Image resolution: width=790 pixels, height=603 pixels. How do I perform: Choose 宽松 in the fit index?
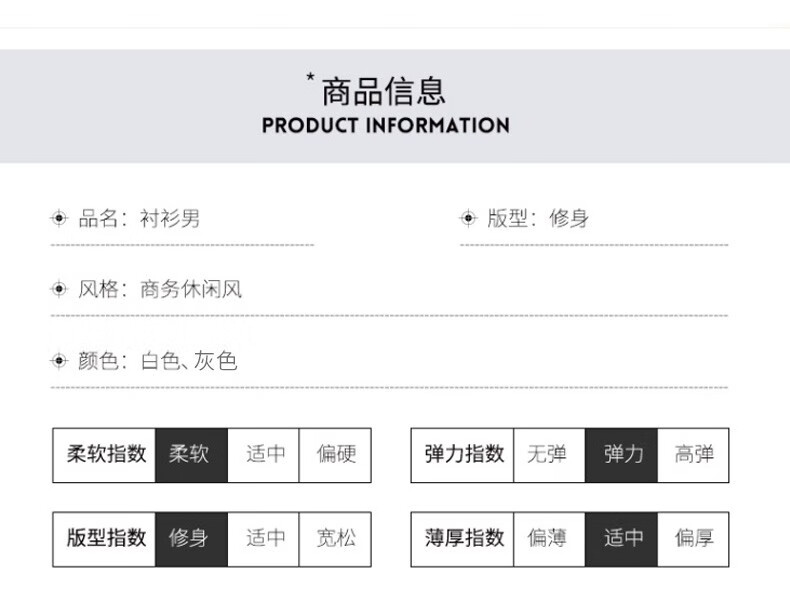click(335, 539)
